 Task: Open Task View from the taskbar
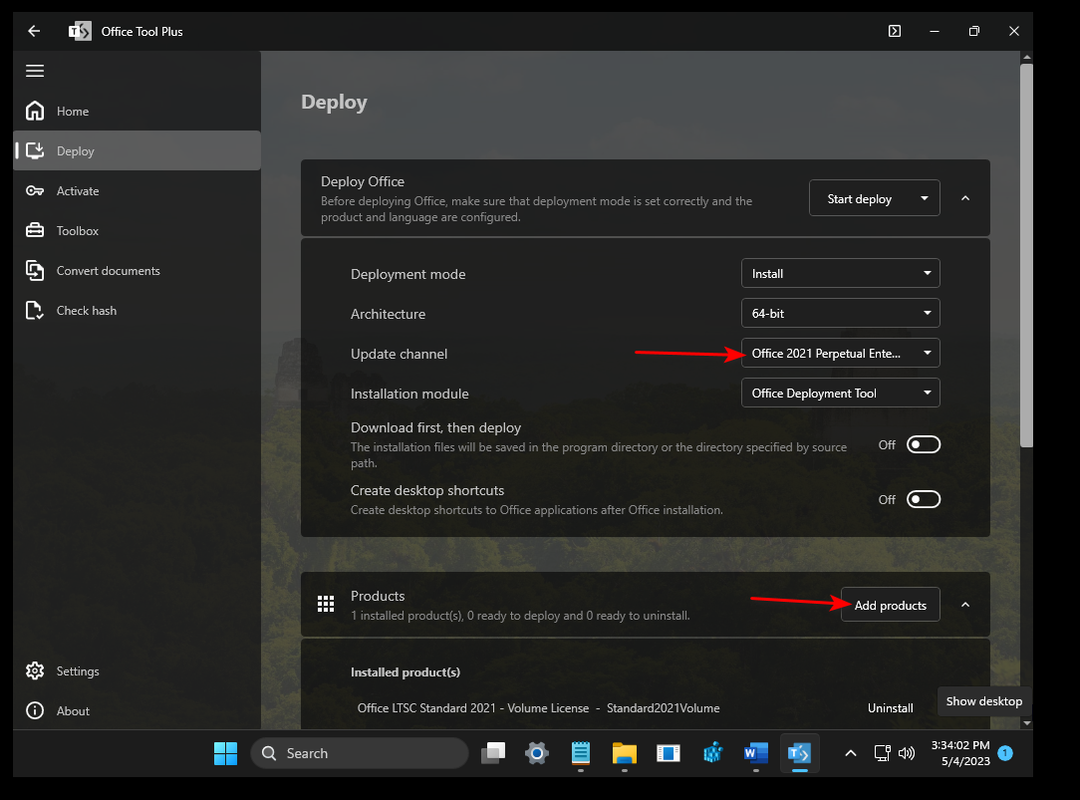coord(493,753)
